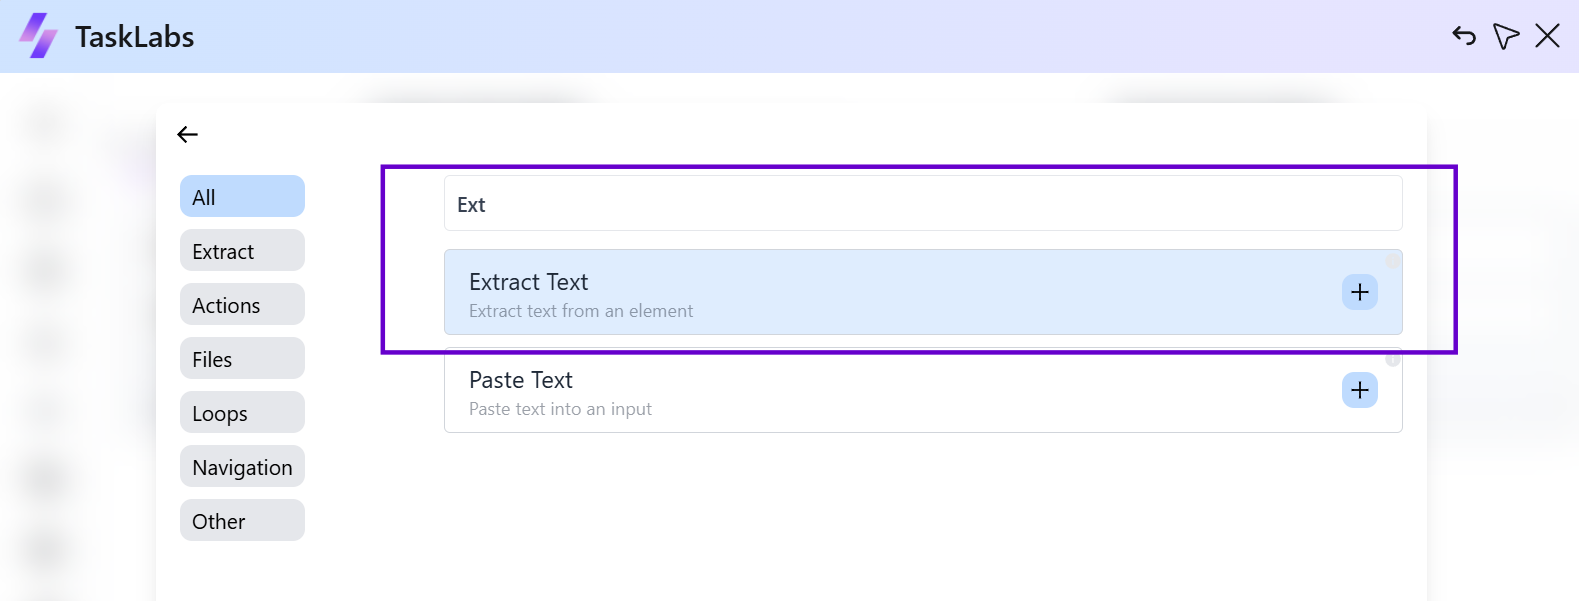1579x601 pixels.
Task: Toggle the Loops category filter
Action: coord(242,412)
